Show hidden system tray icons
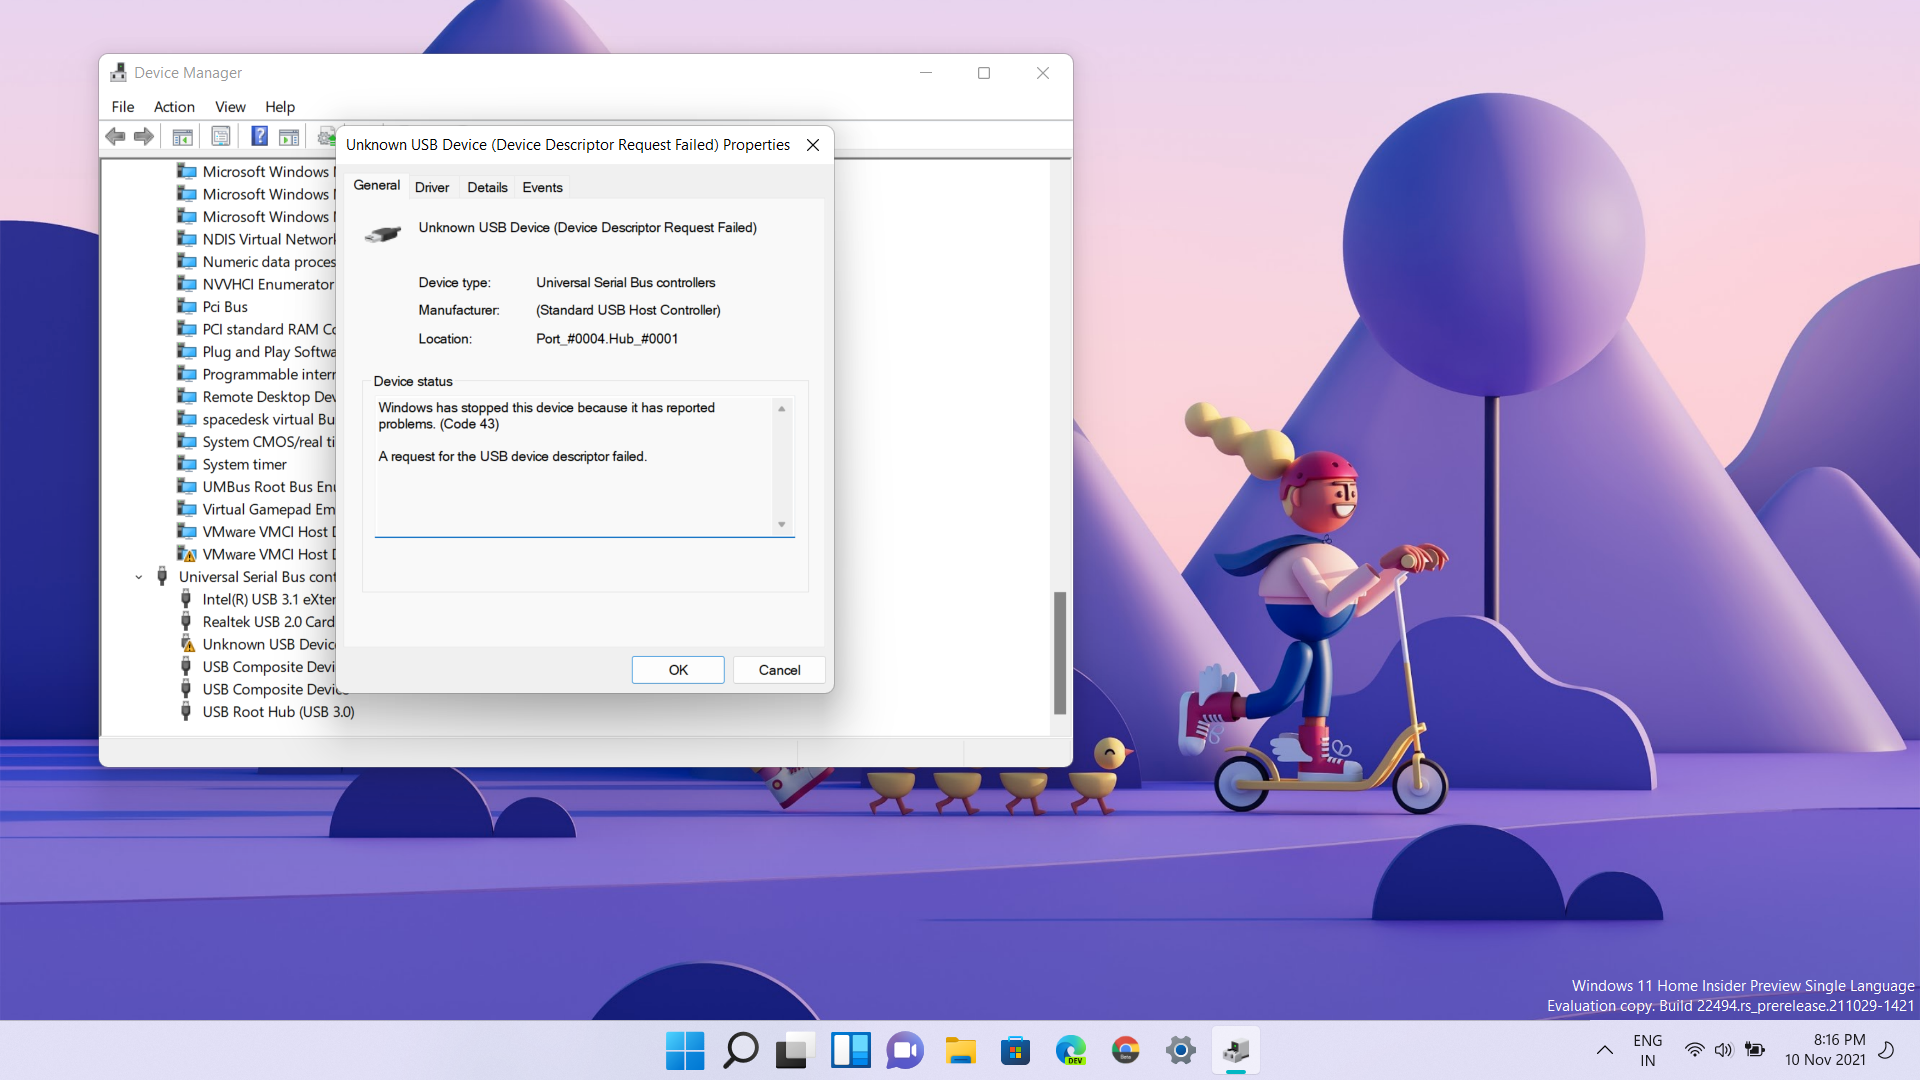Viewport: 1920px width, 1080px height. [1604, 1050]
